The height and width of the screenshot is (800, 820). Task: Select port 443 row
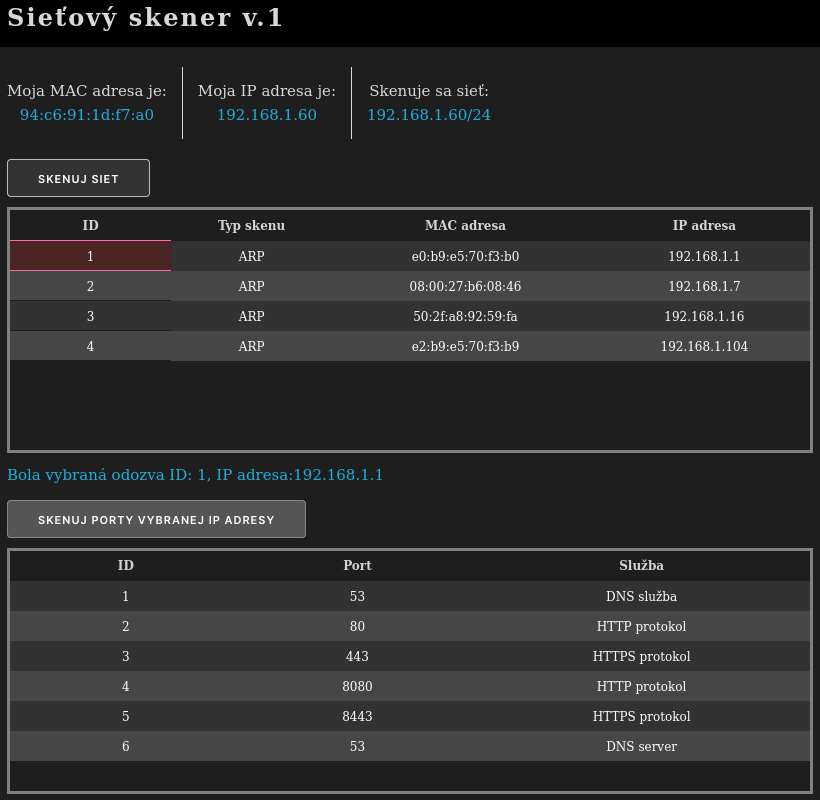(357, 657)
